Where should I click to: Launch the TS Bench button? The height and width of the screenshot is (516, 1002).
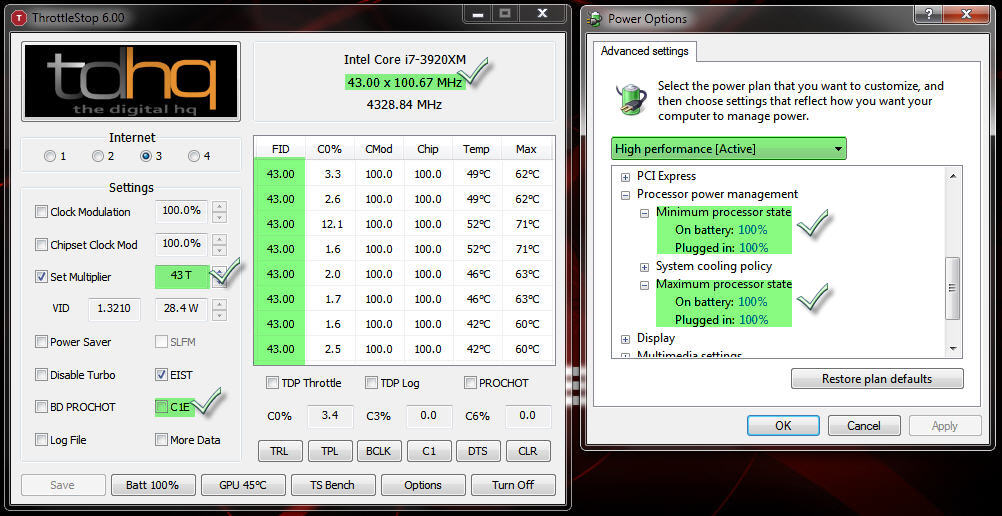(x=333, y=485)
